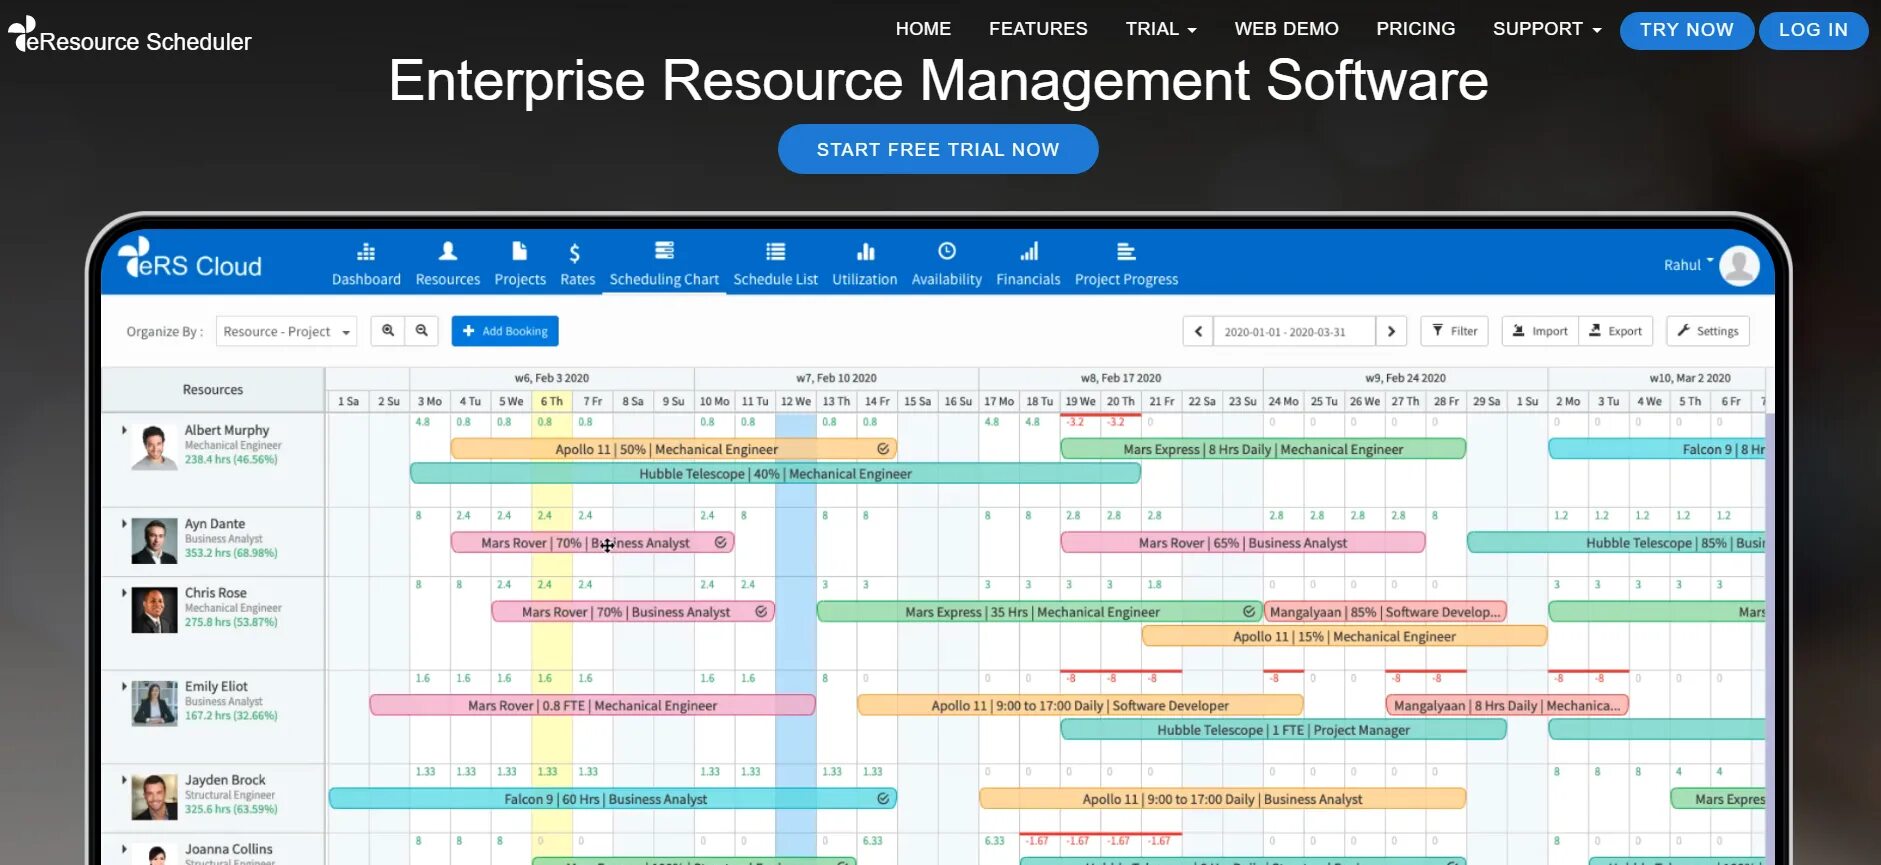Click the 'w7, Feb 10 2020' week header
1881x865 pixels.
[x=836, y=378]
